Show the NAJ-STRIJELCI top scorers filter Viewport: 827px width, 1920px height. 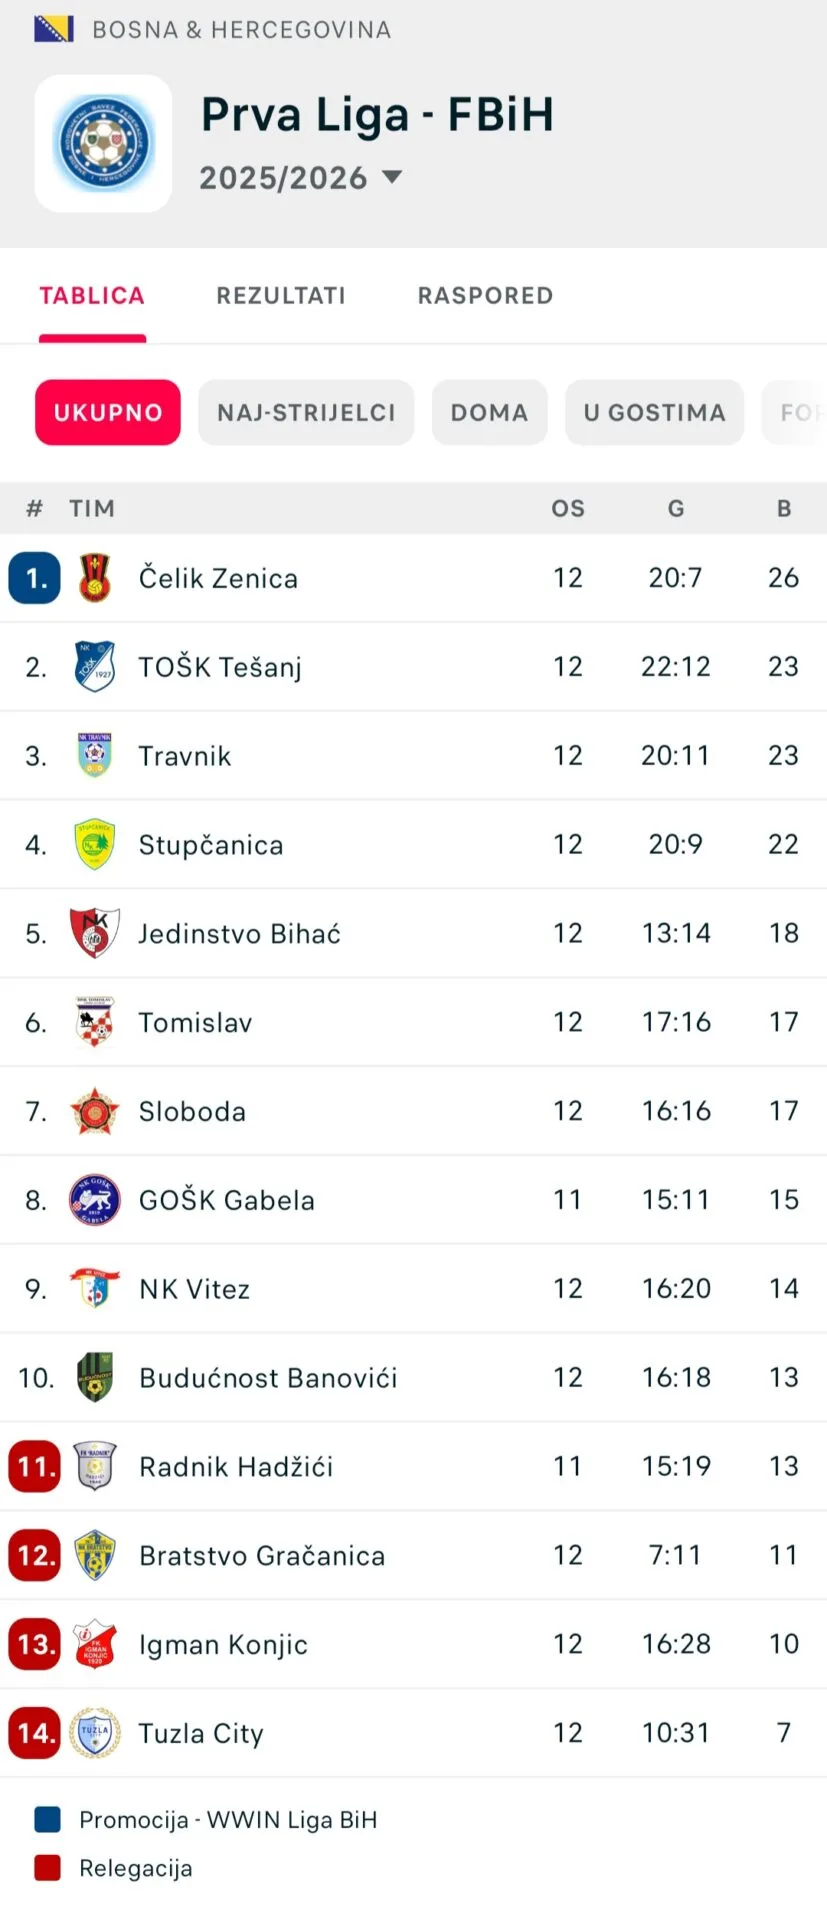306,412
